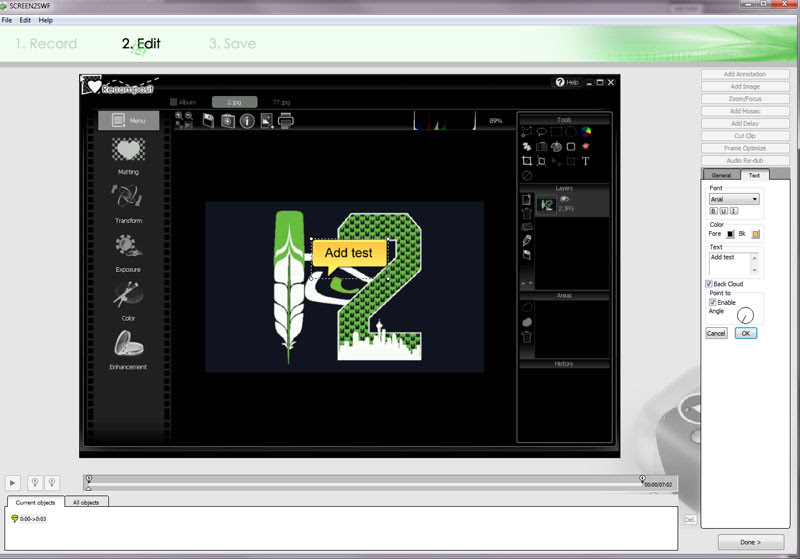Click the print toolbar icon
The height and width of the screenshot is (559, 800).
[286, 121]
